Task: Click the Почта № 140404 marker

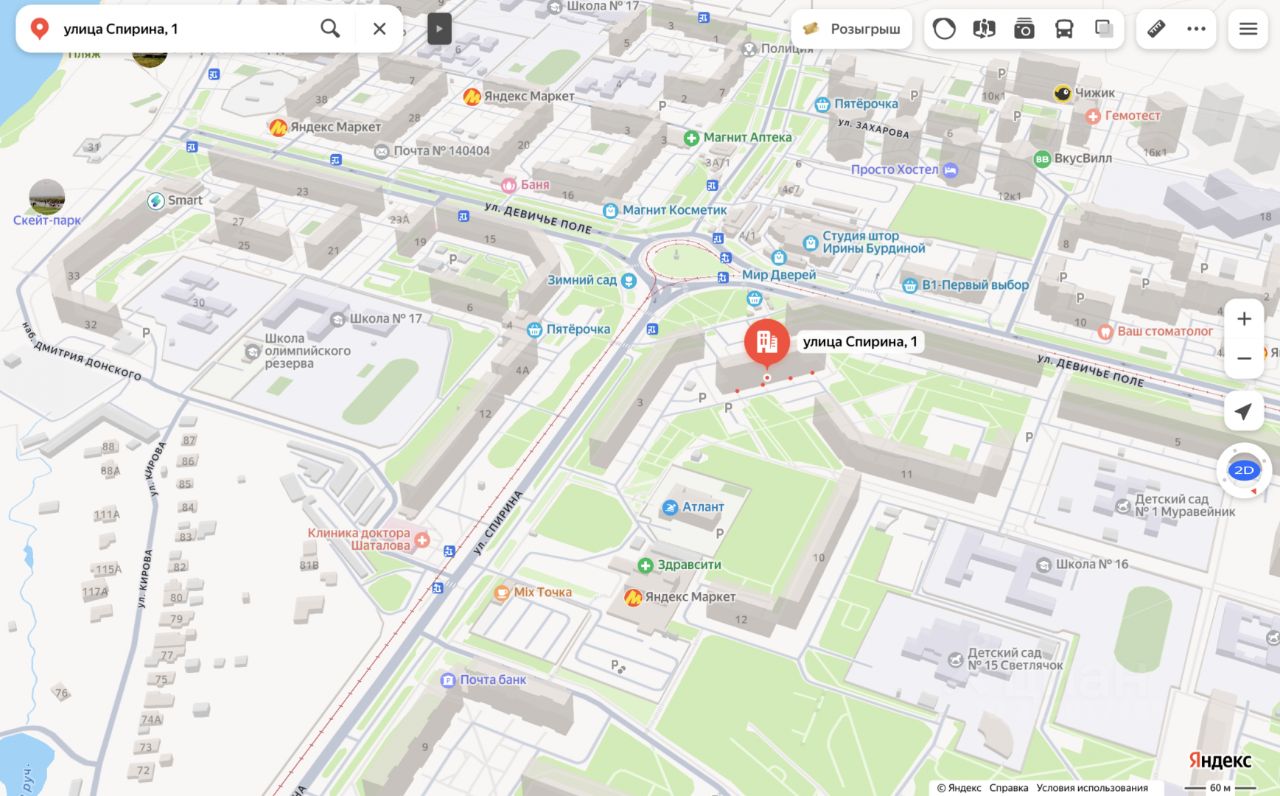Action: (381, 151)
